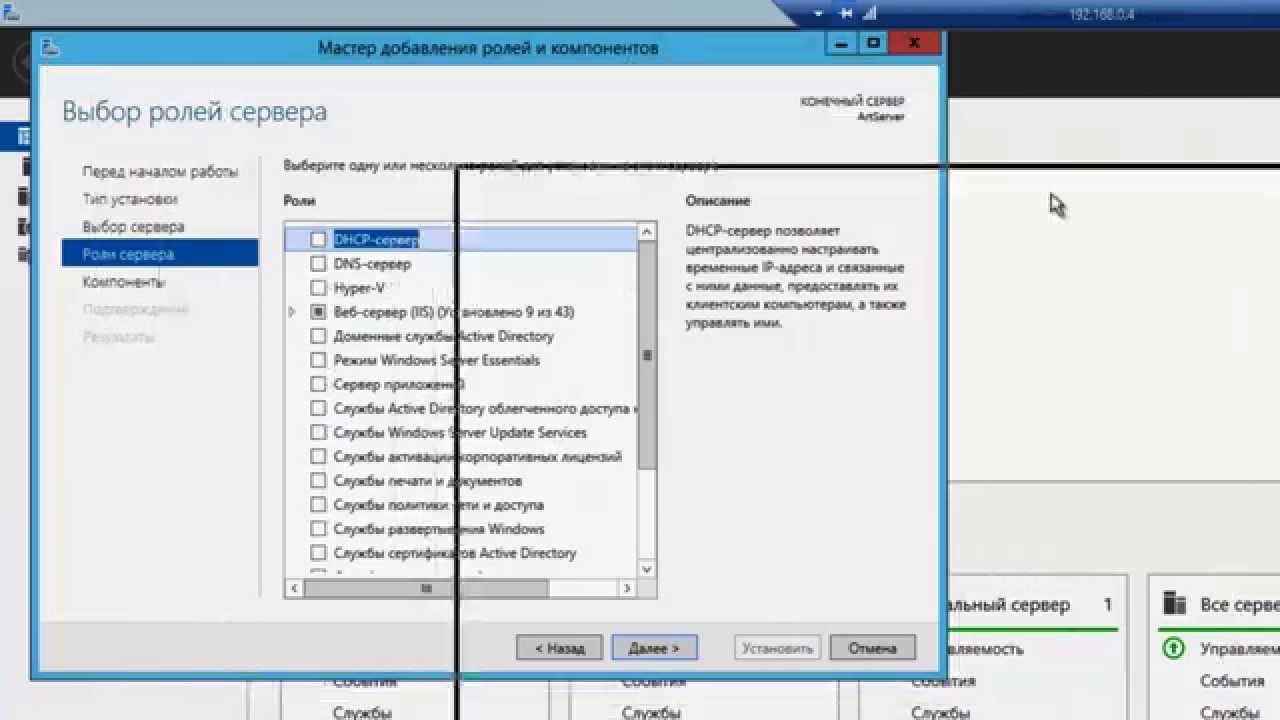Tick the Сервер приложений checkbox

click(318, 384)
